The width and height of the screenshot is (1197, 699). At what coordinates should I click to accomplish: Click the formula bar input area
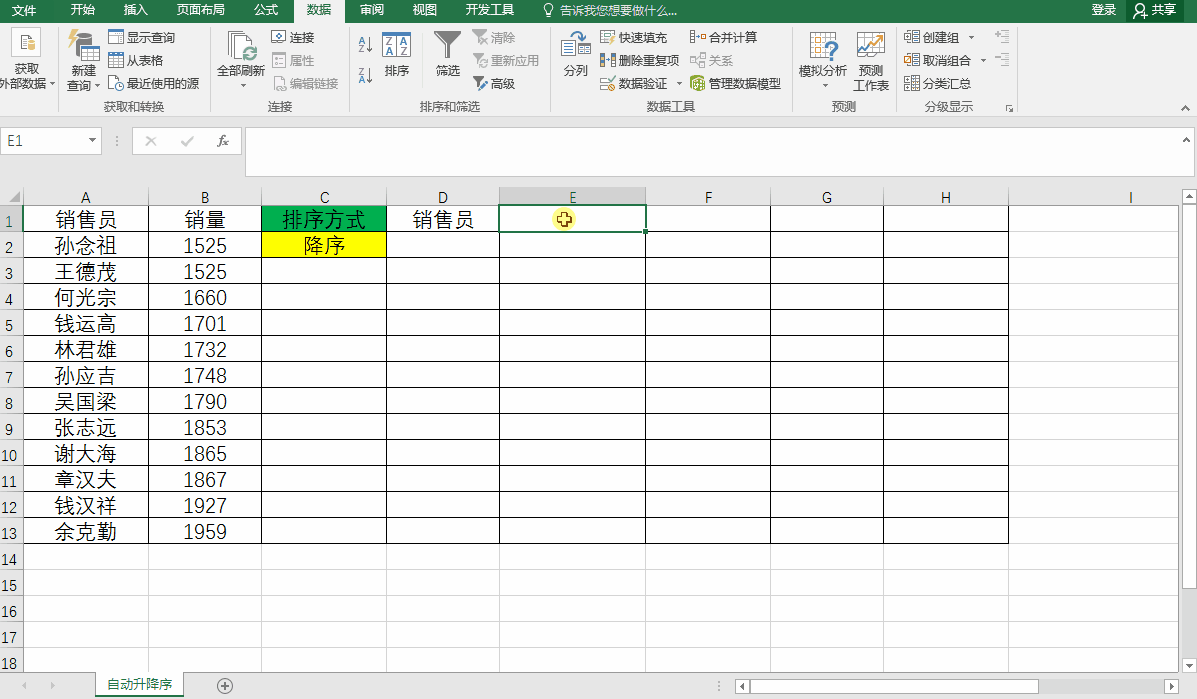[711, 152]
